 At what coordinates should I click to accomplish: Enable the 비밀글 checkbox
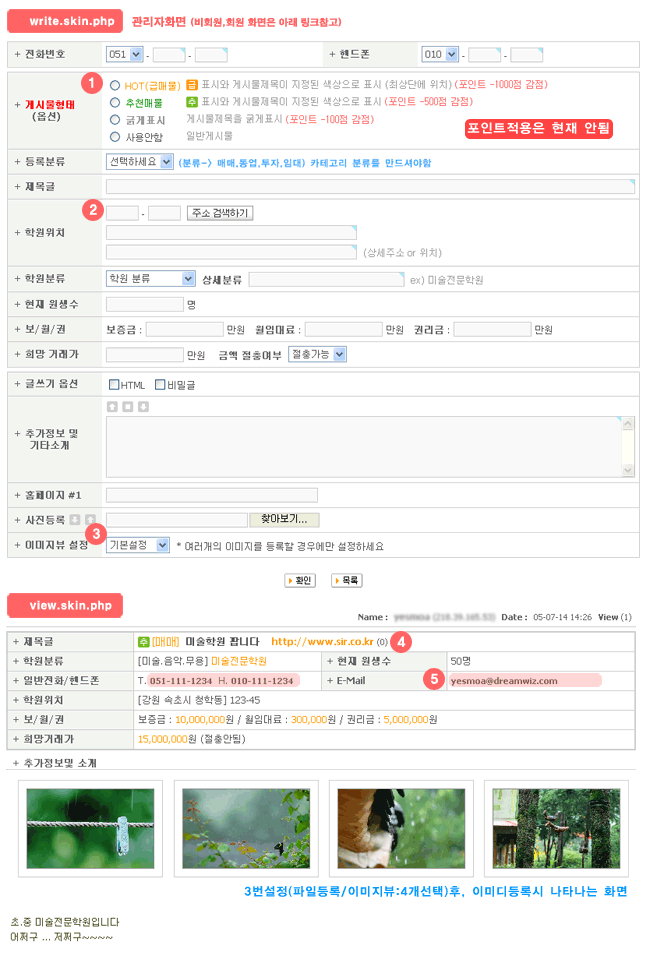(160, 385)
